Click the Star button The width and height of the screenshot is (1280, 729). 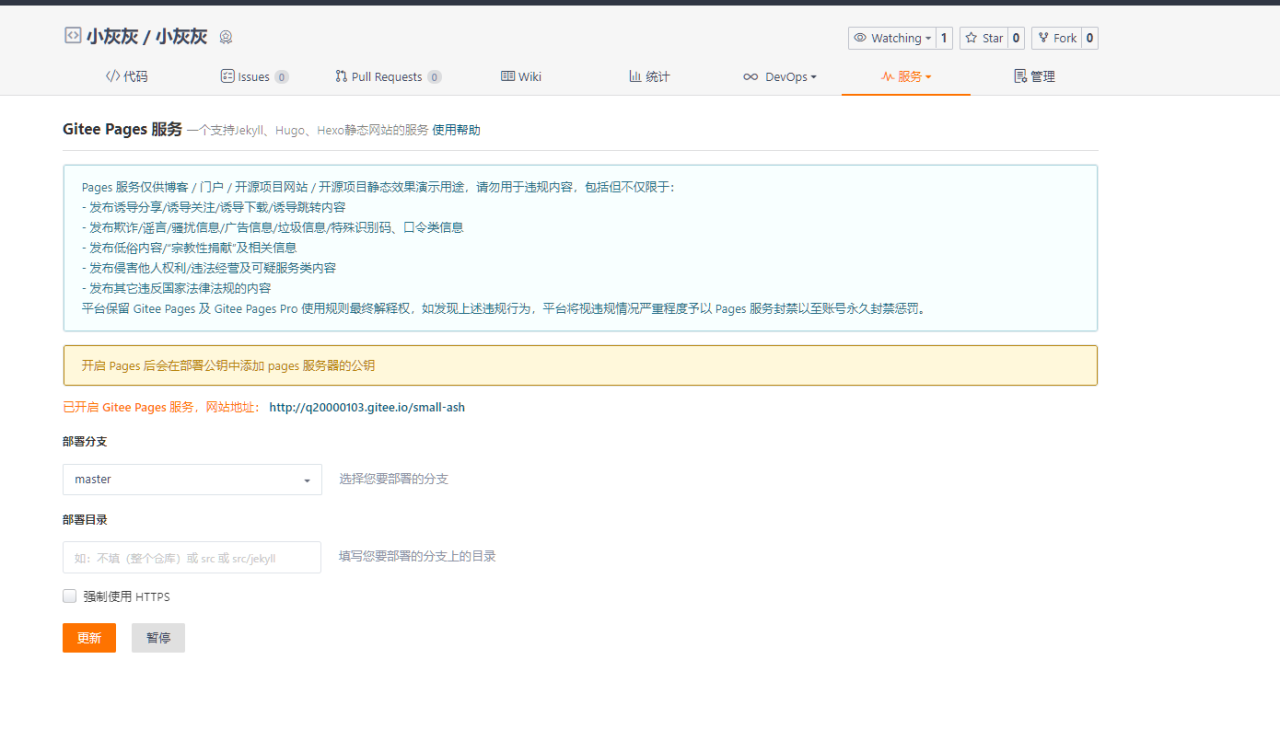coord(983,38)
